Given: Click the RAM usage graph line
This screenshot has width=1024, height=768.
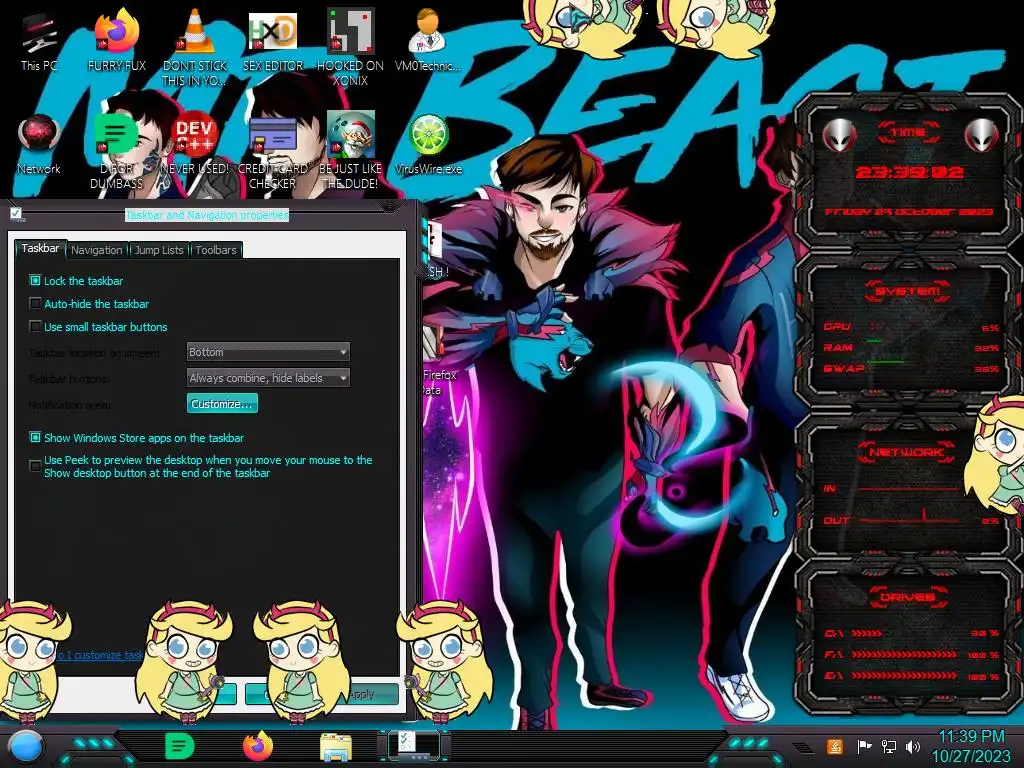Looking at the screenshot, I should (x=874, y=342).
